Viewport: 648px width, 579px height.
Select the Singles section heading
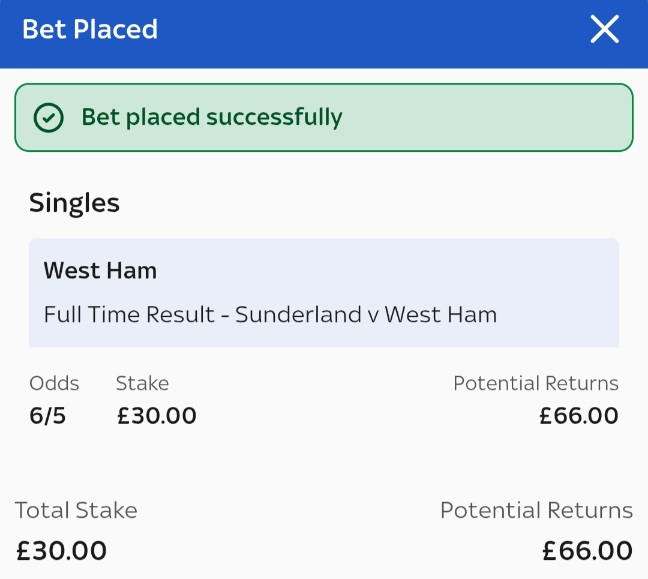[x=74, y=203]
